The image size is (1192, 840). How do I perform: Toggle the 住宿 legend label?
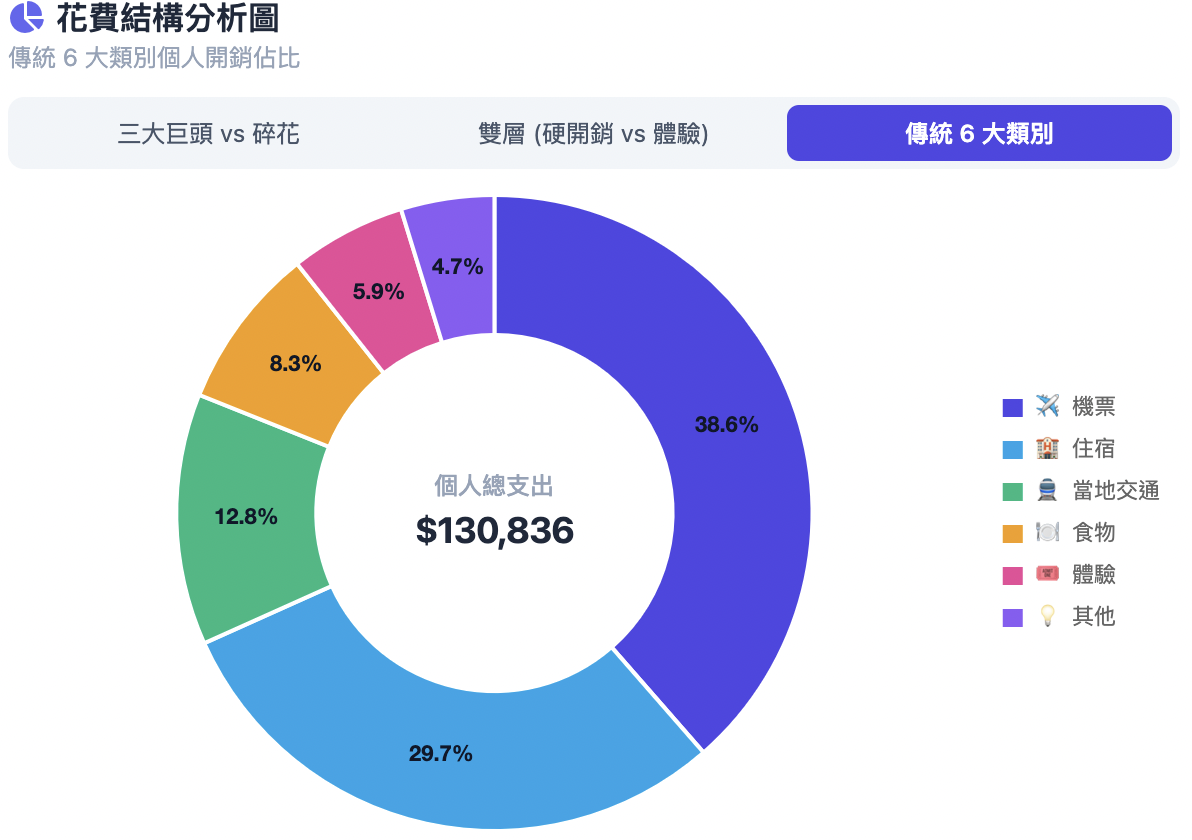pyautogui.click(x=1093, y=449)
